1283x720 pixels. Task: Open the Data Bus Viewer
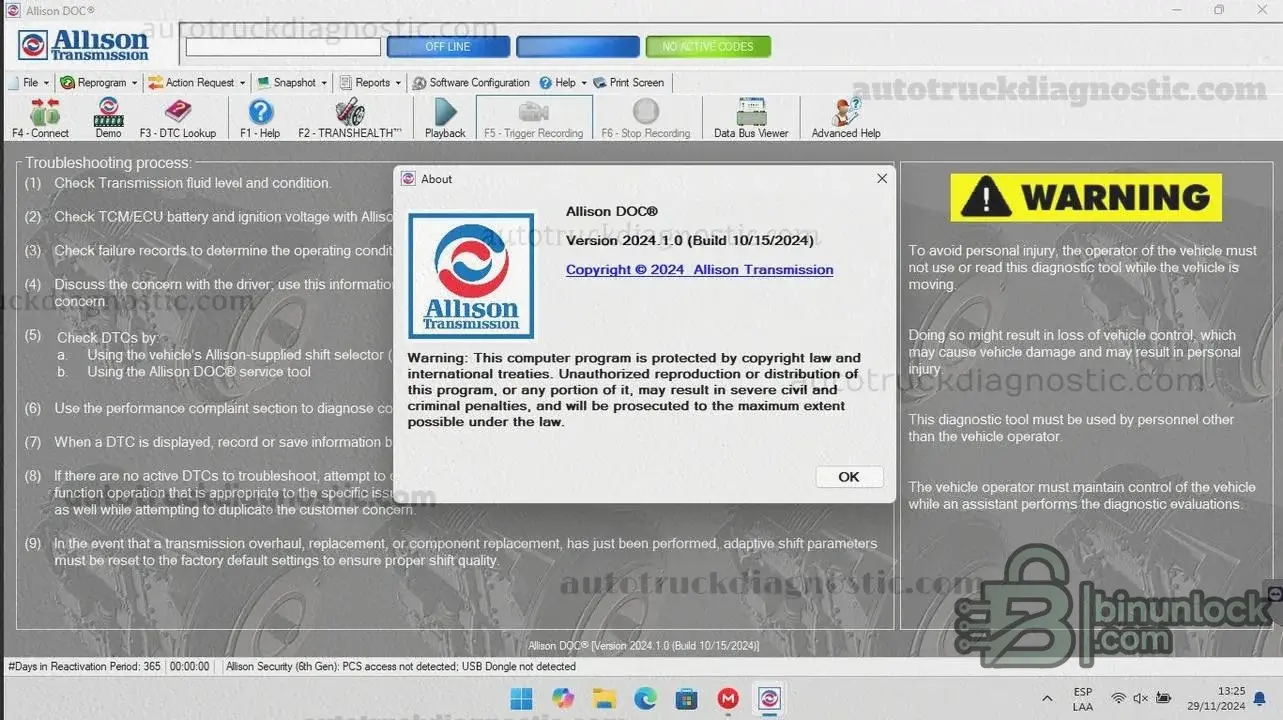pyautogui.click(x=751, y=118)
